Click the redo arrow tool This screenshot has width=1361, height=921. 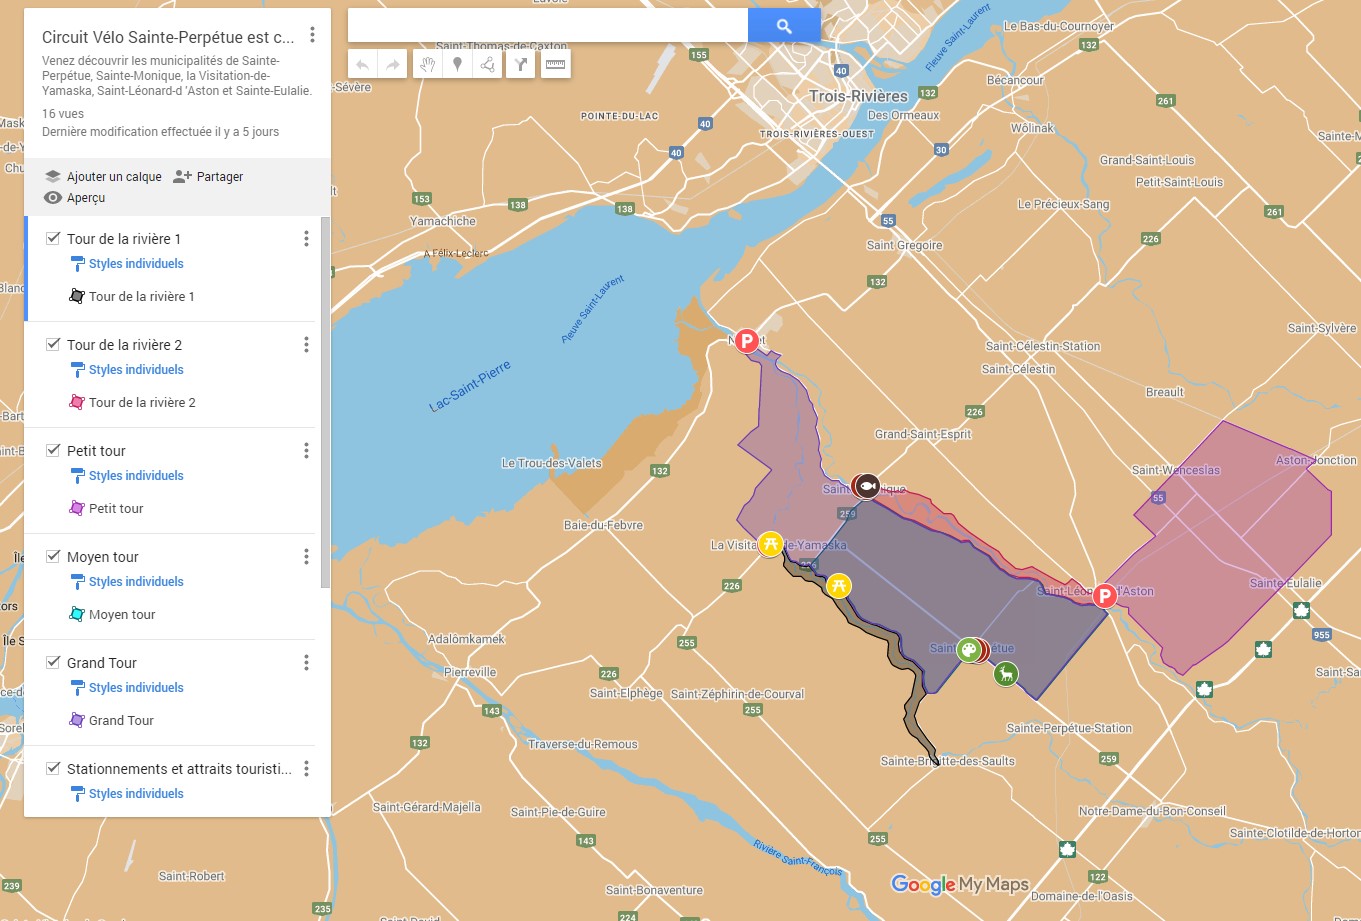pos(393,65)
